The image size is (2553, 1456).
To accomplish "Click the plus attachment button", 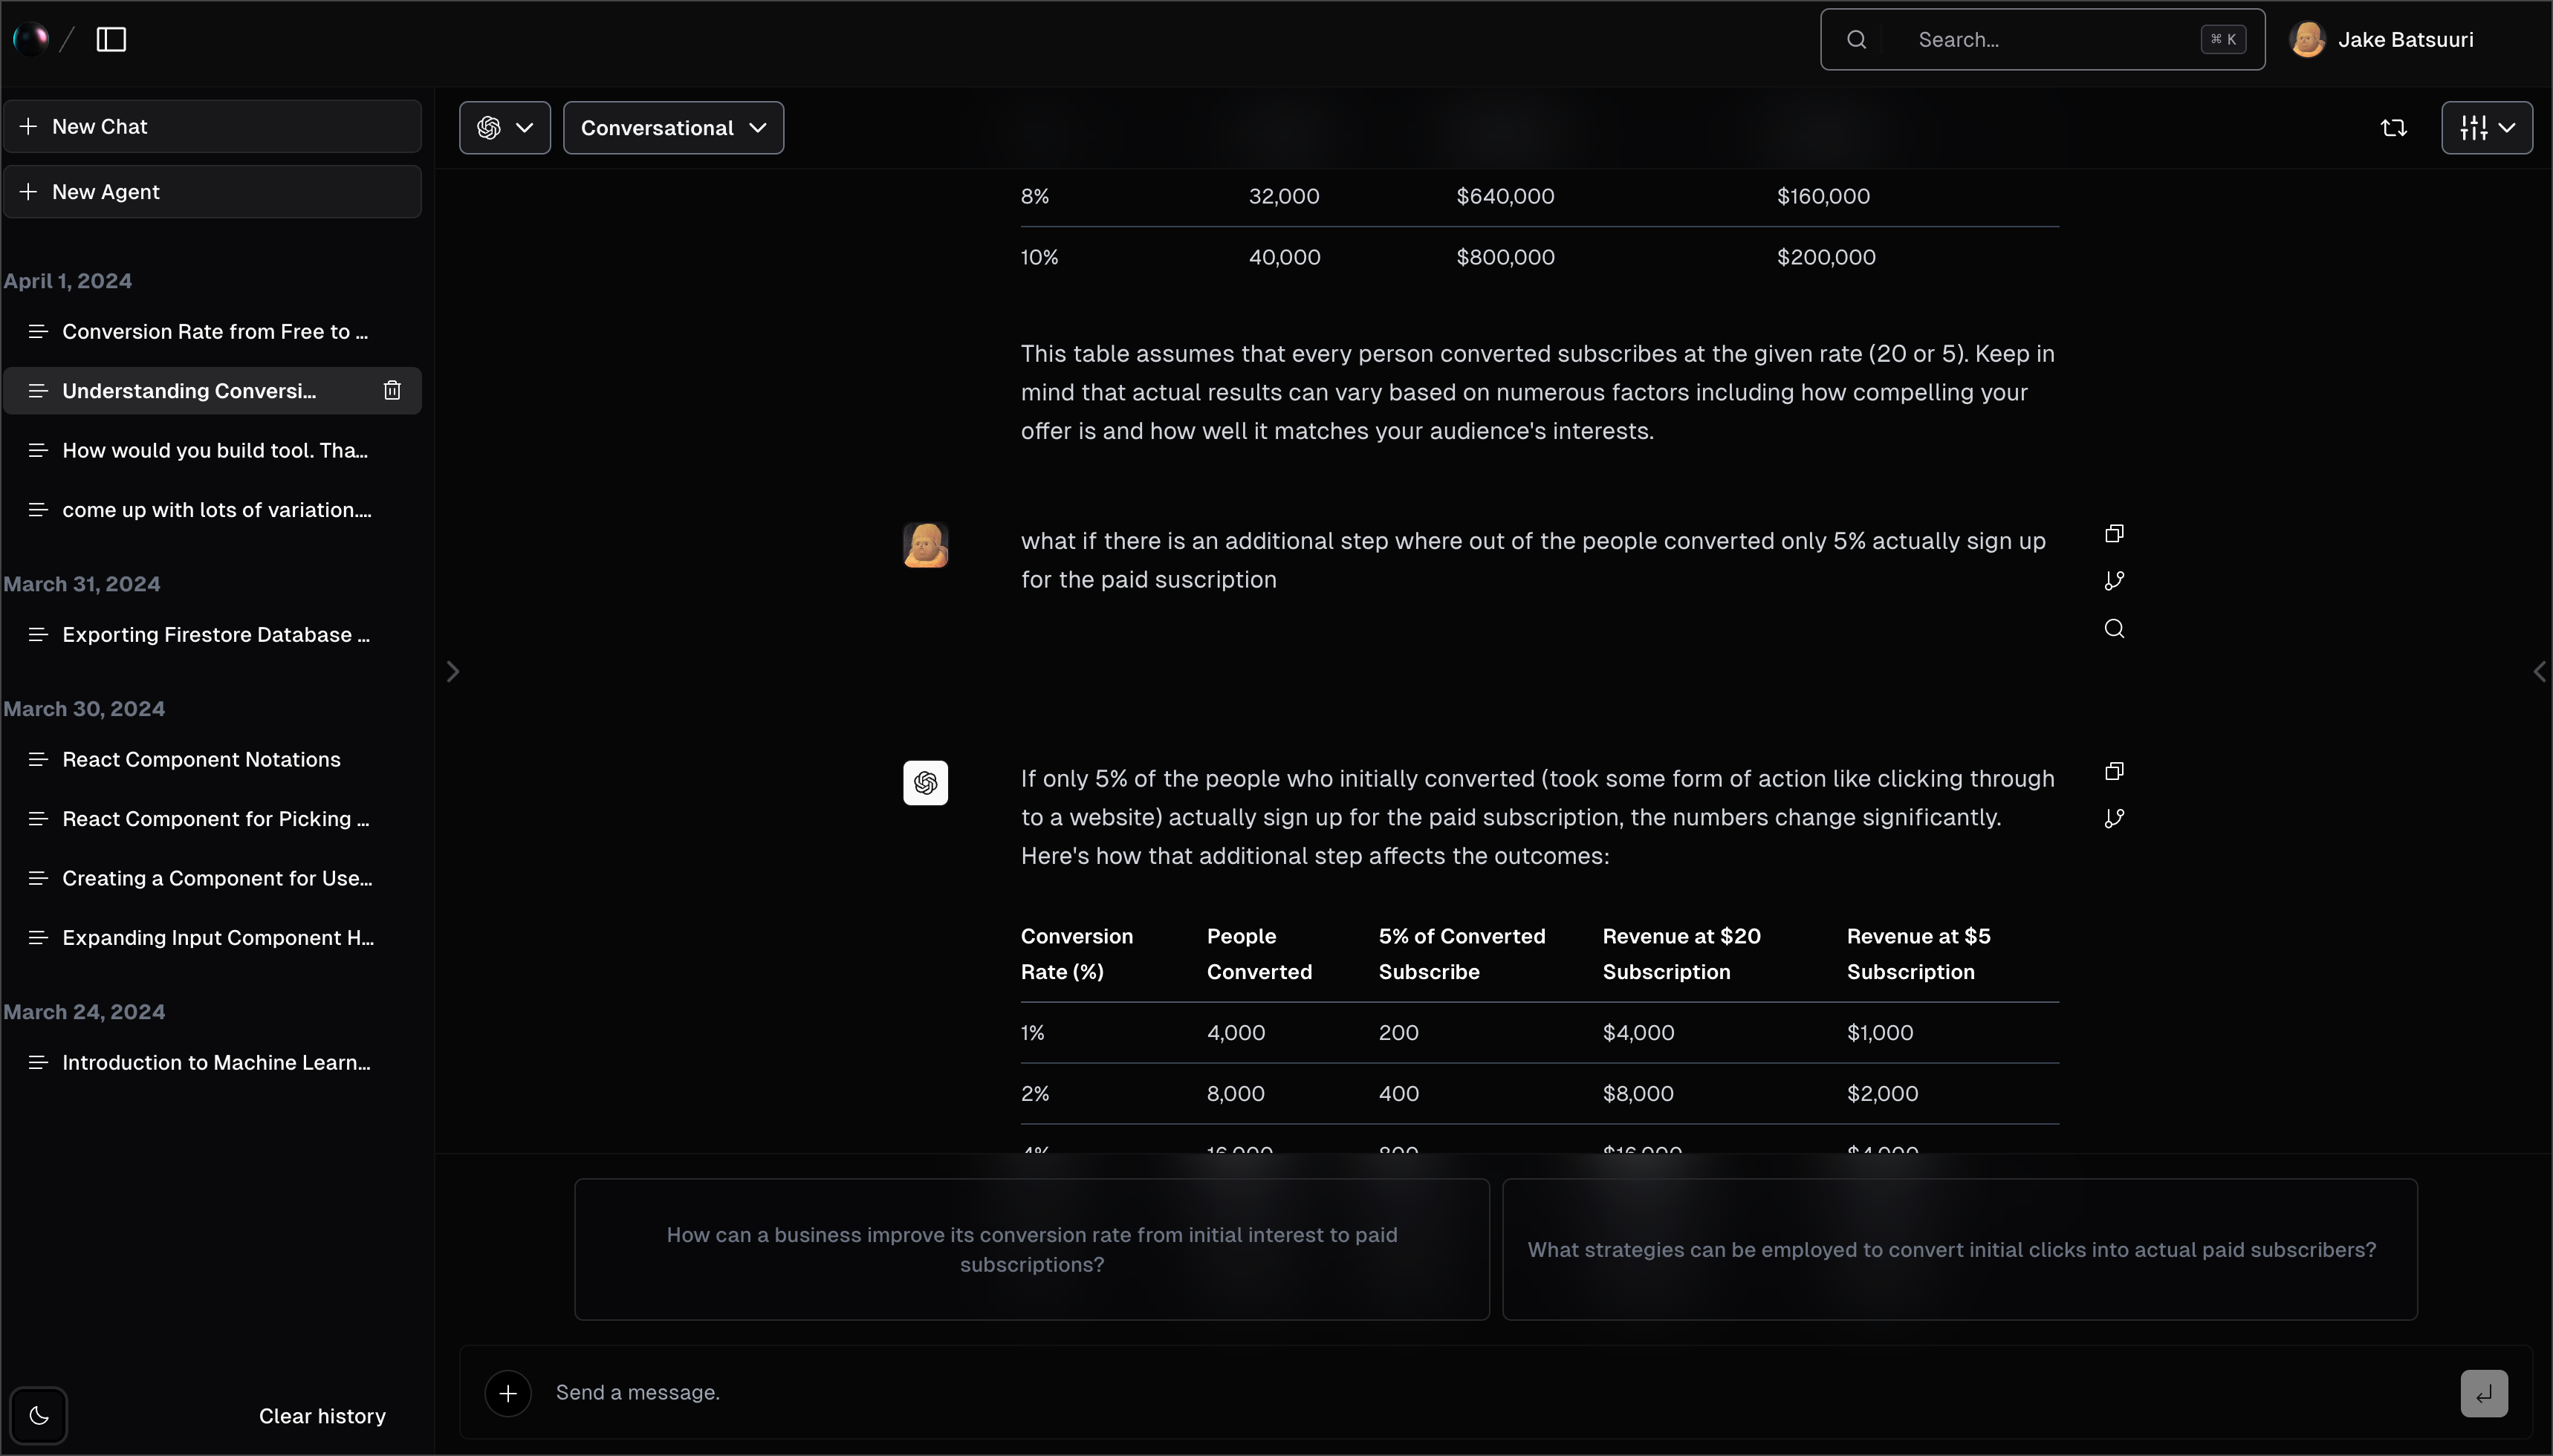I will tap(508, 1393).
